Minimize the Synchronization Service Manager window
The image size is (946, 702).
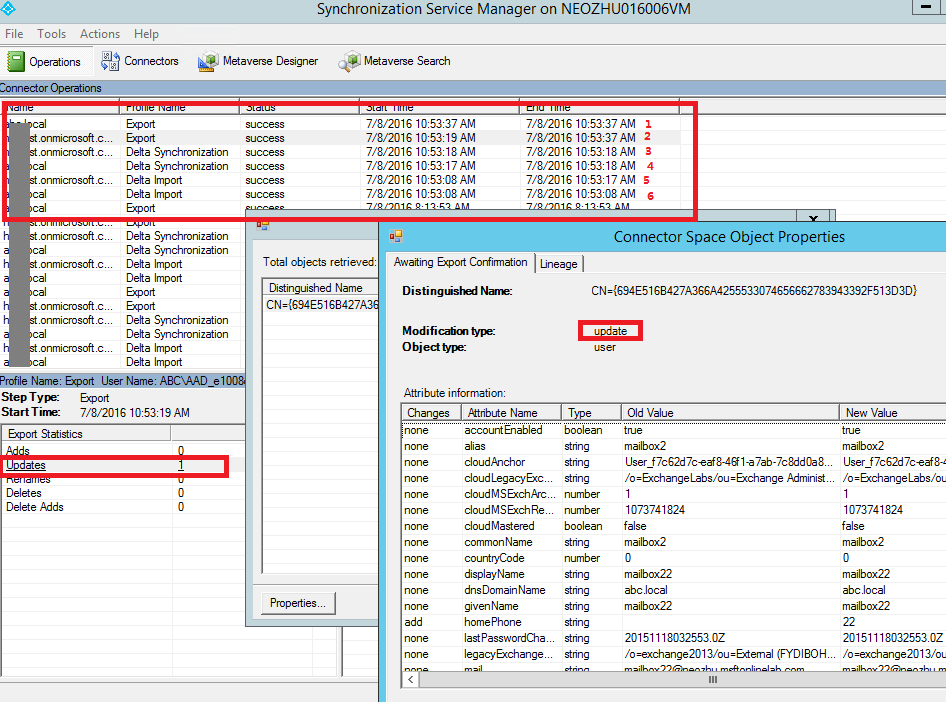926,7
